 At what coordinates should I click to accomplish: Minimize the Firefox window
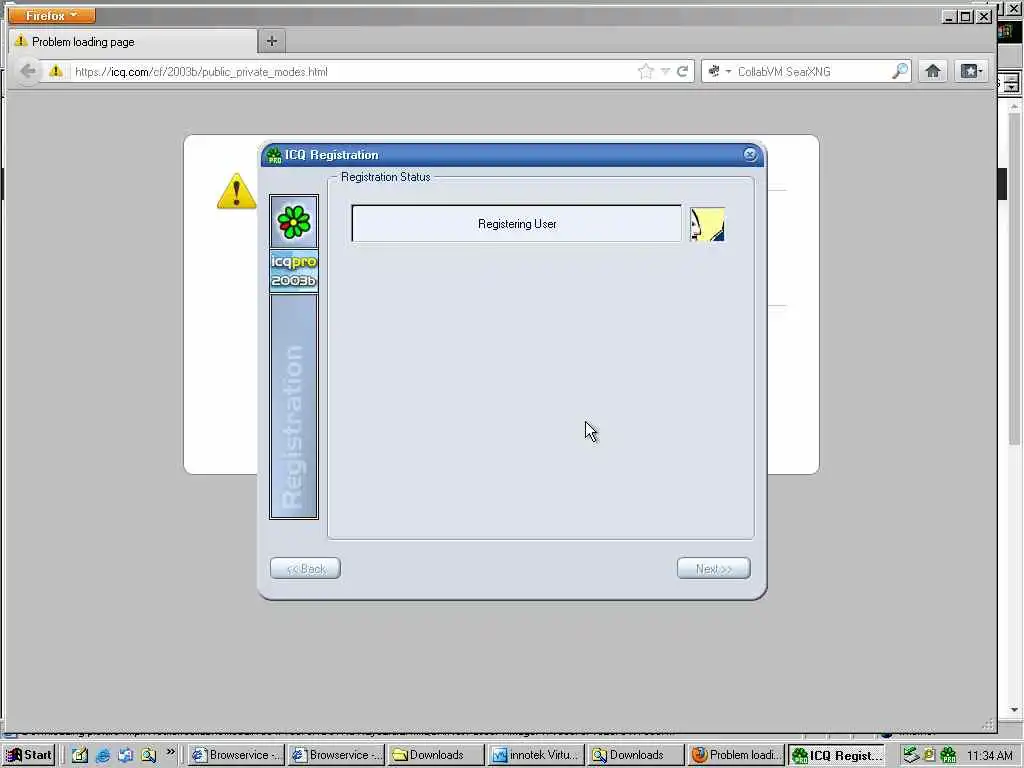pyautogui.click(x=950, y=16)
